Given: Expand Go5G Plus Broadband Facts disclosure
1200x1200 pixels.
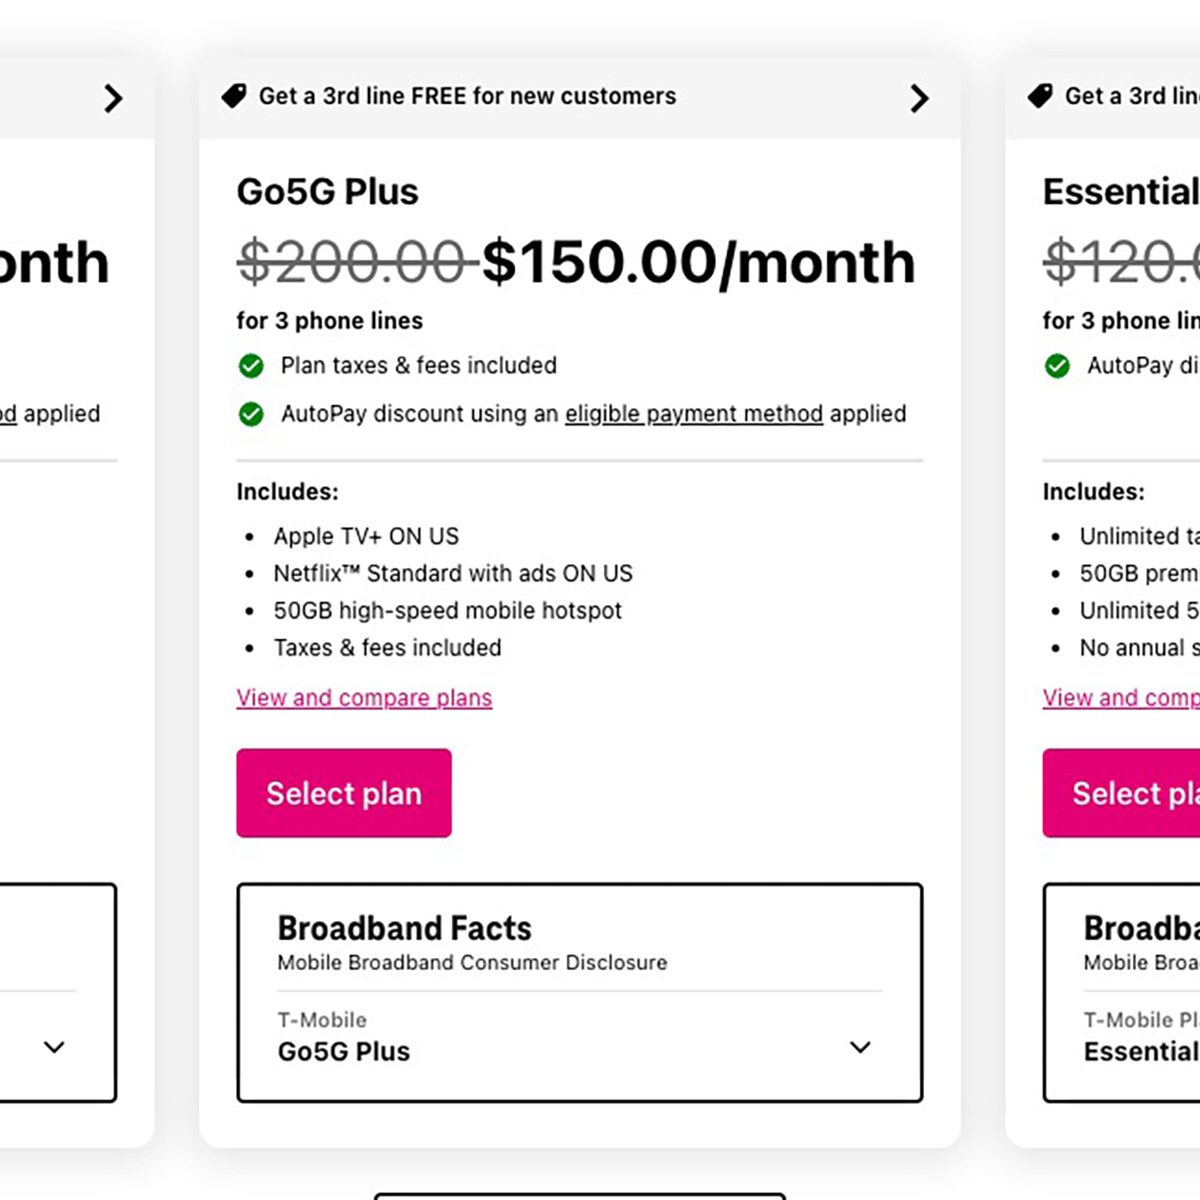Looking at the screenshot, I should pyautogui.click(x=860, y=1047).
